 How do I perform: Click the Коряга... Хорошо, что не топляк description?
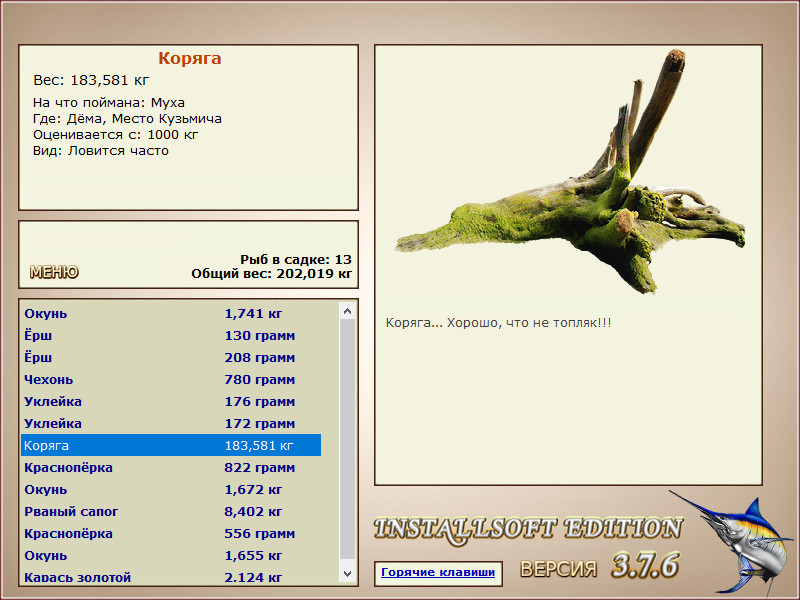pyautogui.click(x=498, y=323)
